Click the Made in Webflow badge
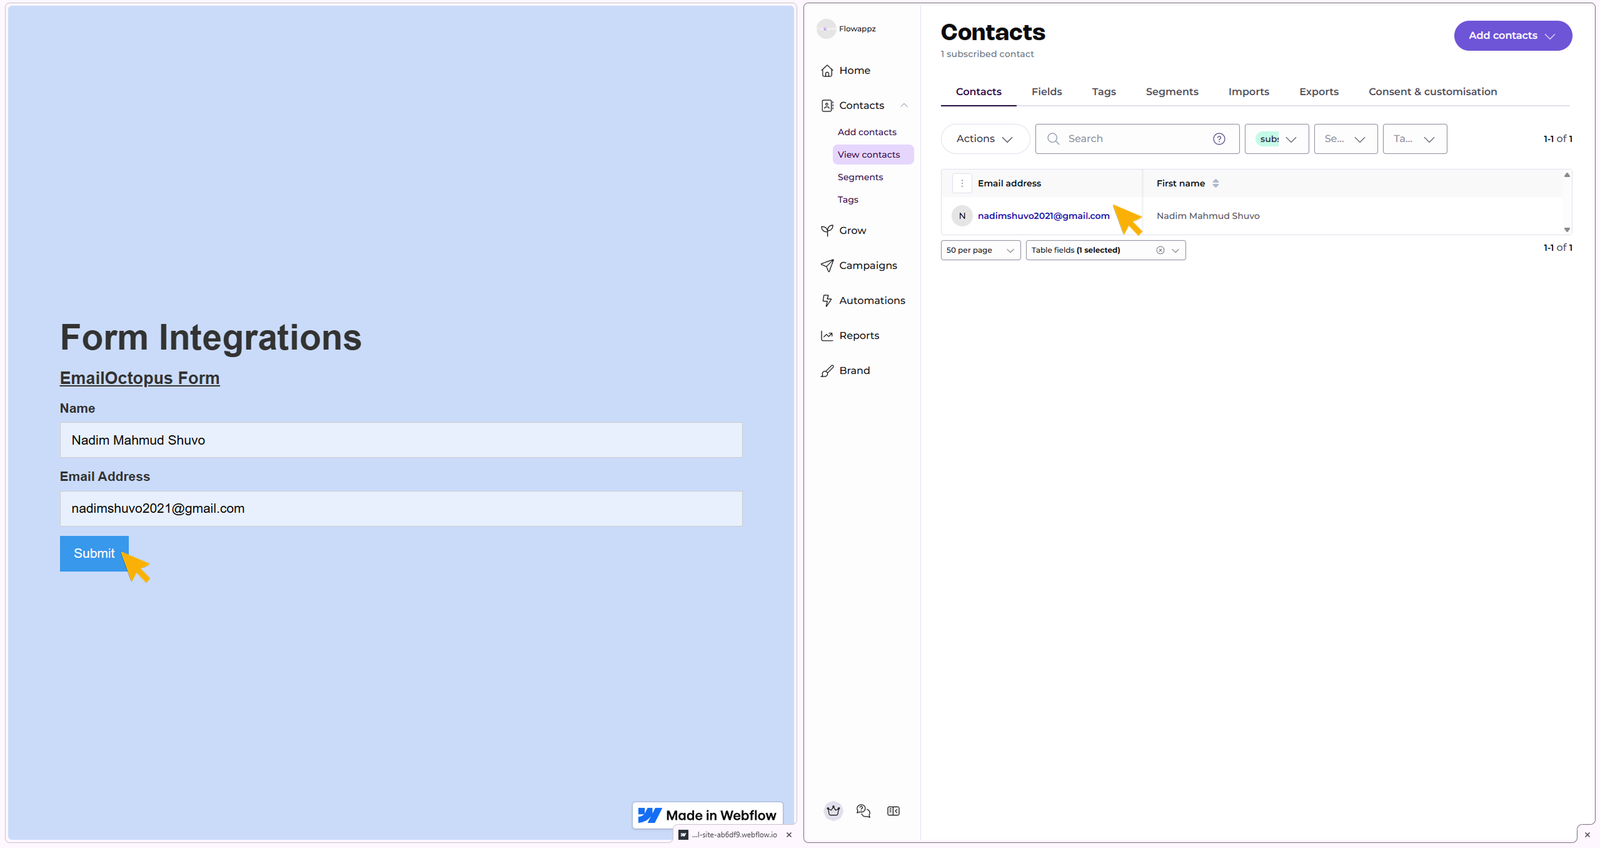 708,816
